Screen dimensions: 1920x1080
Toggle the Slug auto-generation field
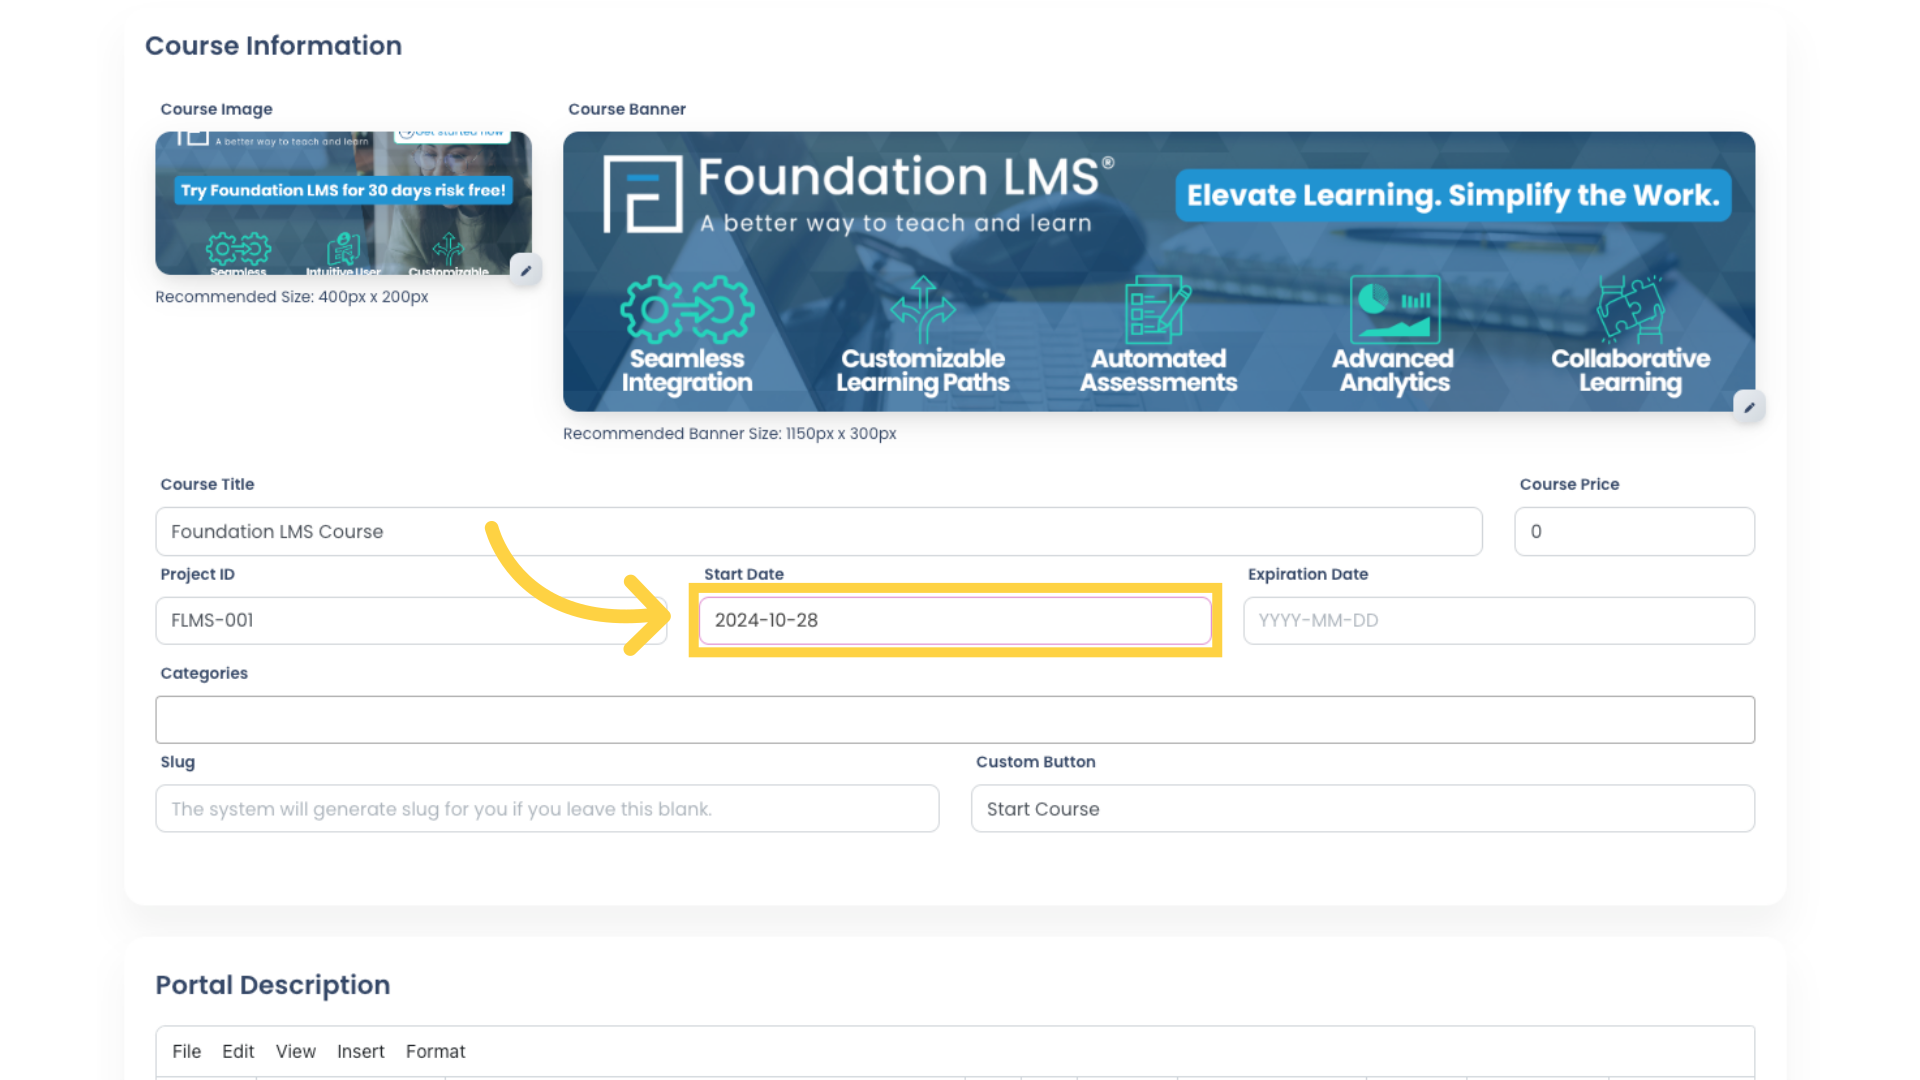(547, 808)
